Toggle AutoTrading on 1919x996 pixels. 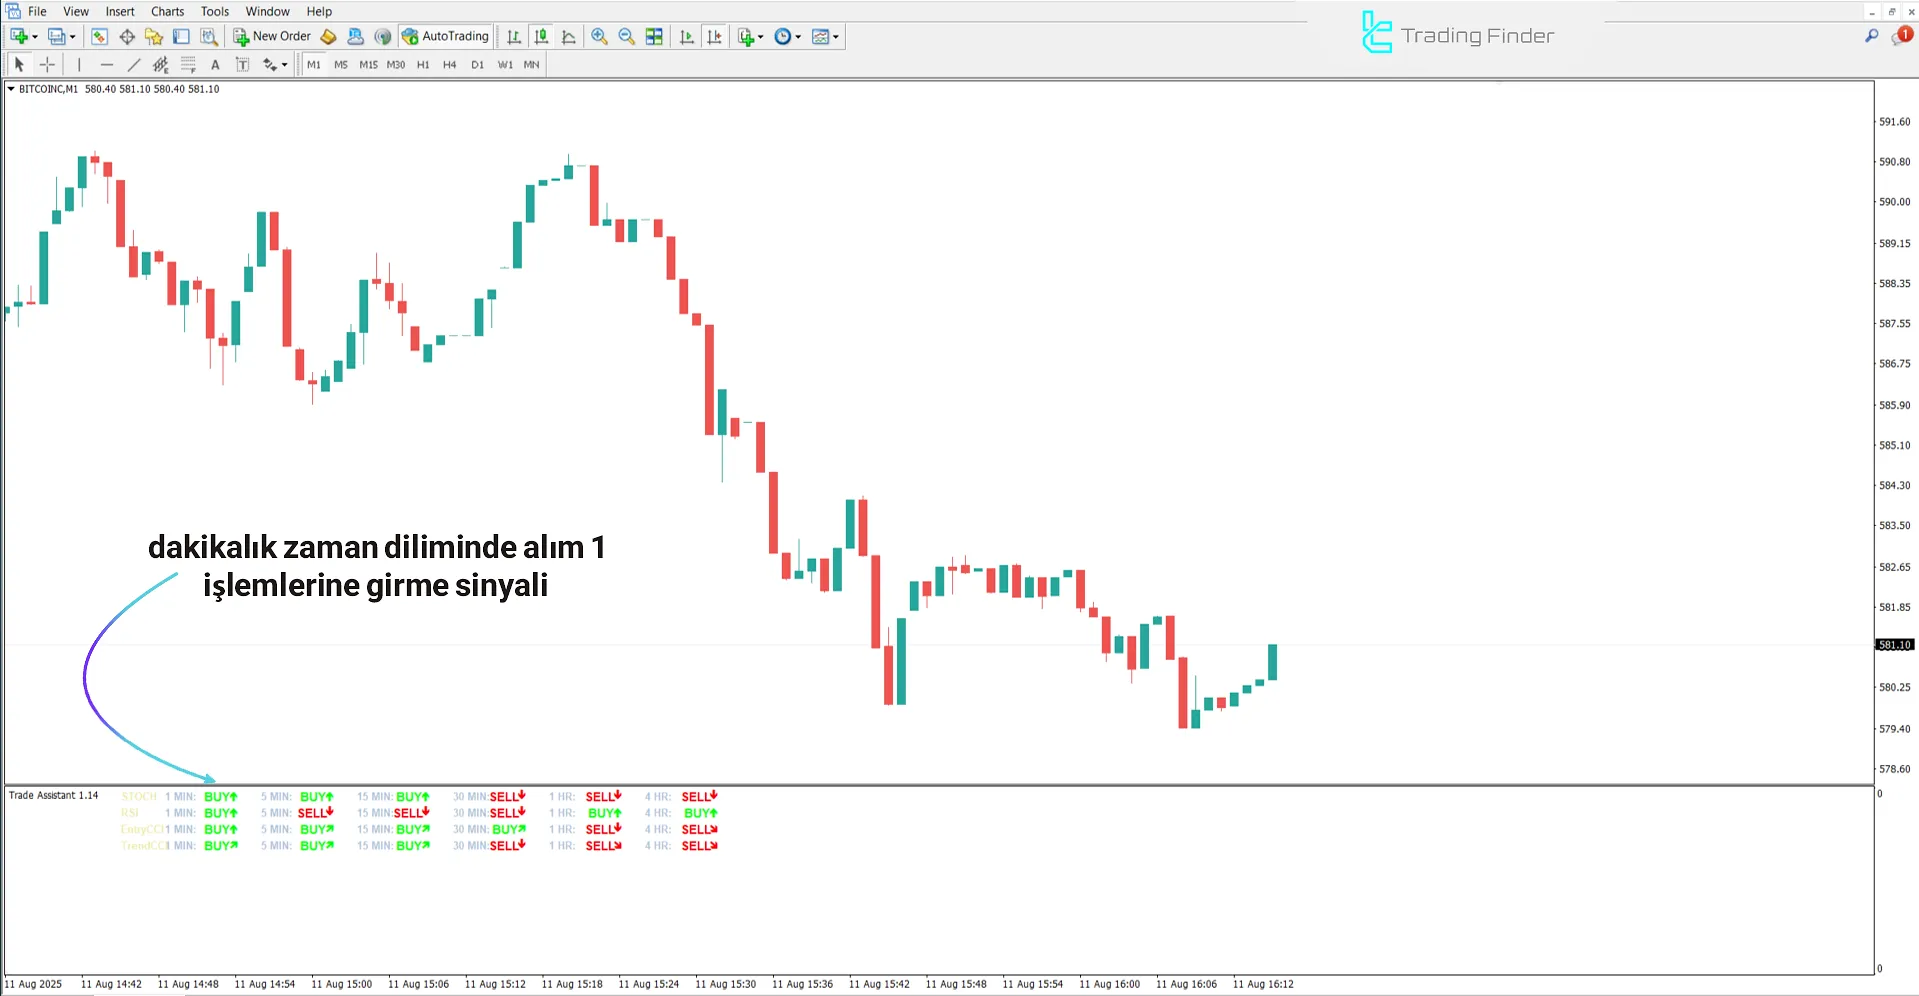point(444,36)
